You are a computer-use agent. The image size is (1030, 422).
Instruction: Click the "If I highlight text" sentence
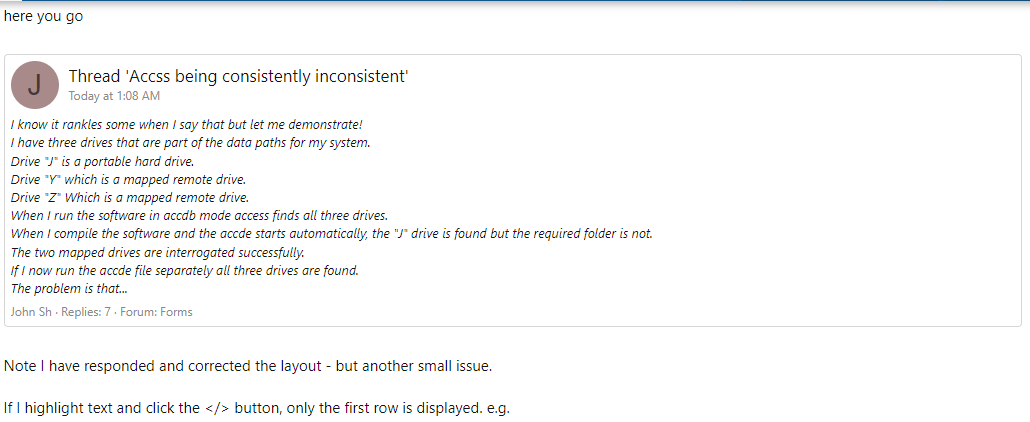(x=256, y=408)
